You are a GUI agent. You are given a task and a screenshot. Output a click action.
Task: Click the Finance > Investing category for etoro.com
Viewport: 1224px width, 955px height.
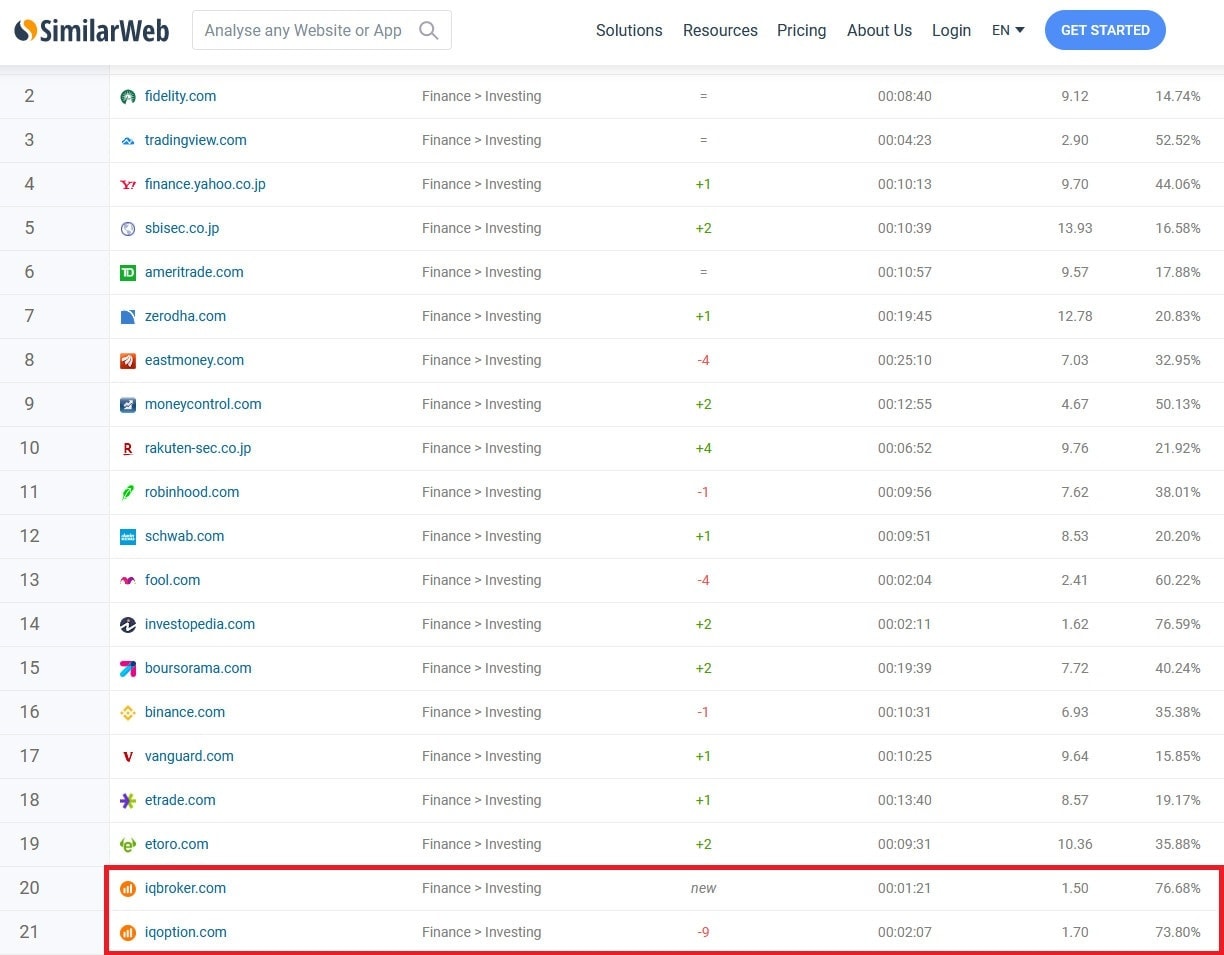pyautogui.click(x=481, y=844)
